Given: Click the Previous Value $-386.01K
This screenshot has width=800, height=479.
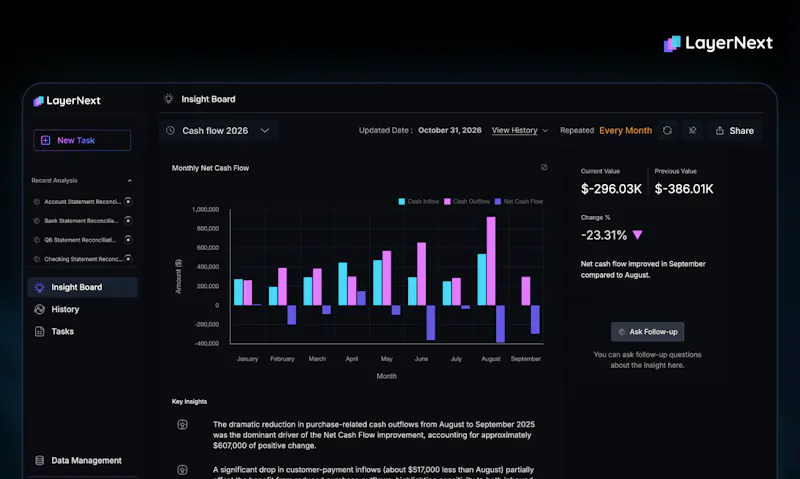Looking at the screenshot, I should tap(684, 189).
